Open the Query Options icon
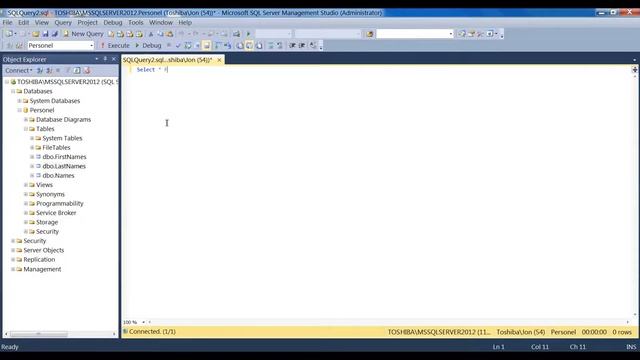 [x=197, y=45]
